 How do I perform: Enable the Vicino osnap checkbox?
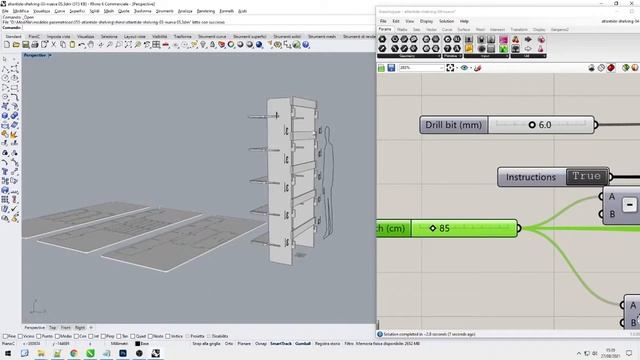(x=20, y=336)
